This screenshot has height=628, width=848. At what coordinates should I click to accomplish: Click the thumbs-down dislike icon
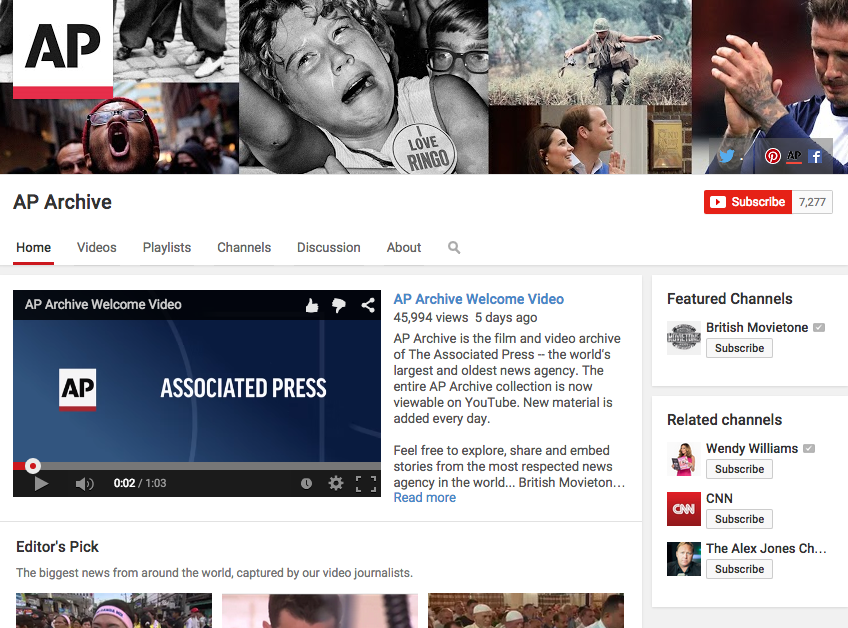click(x=339, y=305)
